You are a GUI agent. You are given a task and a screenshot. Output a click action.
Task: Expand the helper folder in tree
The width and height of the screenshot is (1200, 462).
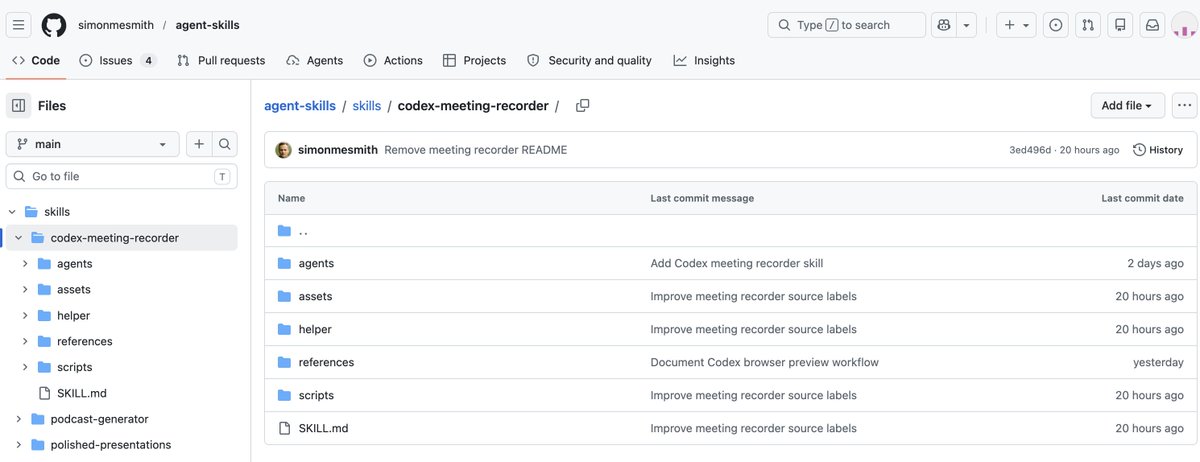[x=25, y=316]
